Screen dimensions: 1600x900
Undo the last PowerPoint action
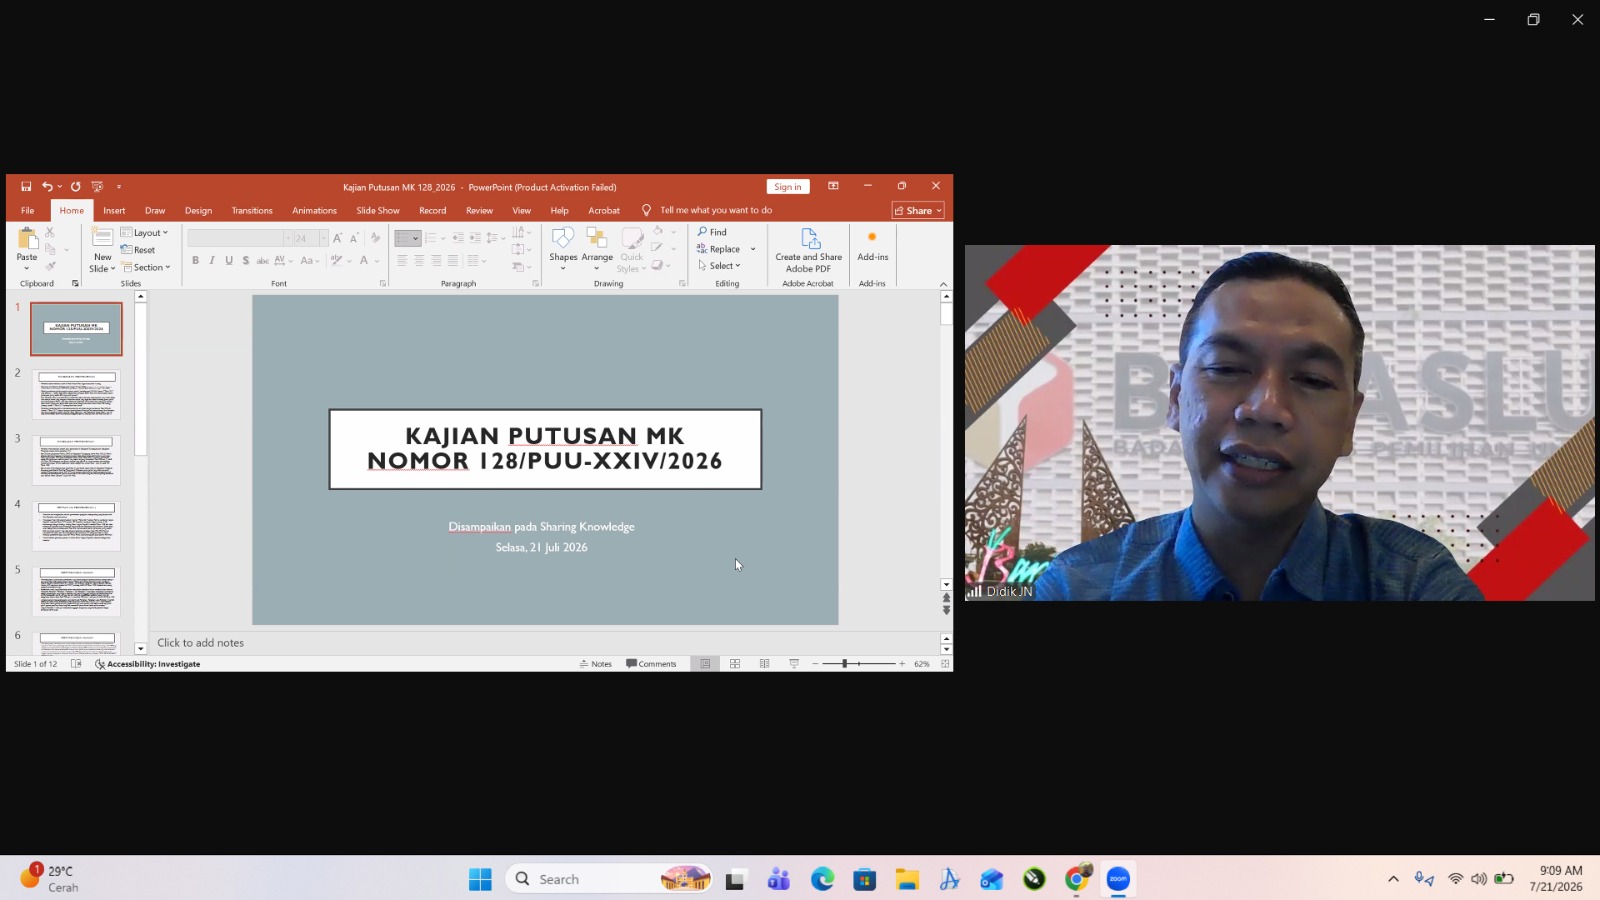click(x=47, y=187)
